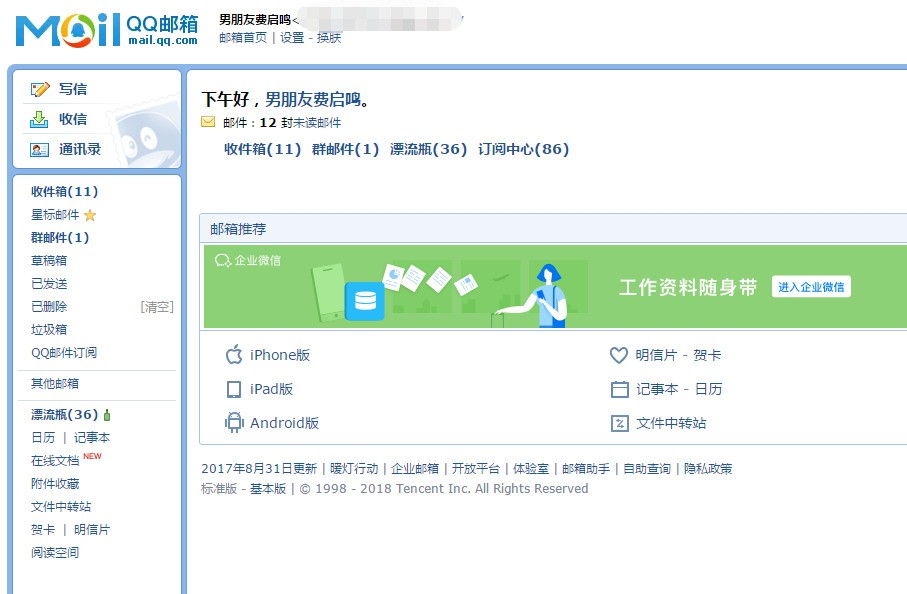
Task: Open 阅读空间 in sidebar
Action: point(55,552)
